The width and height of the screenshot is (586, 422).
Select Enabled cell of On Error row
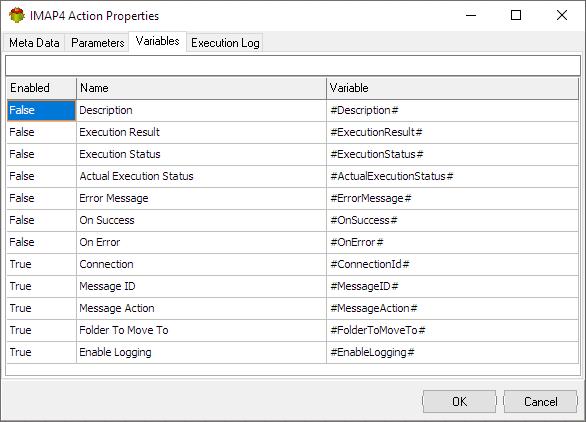[x=41, y=243]
